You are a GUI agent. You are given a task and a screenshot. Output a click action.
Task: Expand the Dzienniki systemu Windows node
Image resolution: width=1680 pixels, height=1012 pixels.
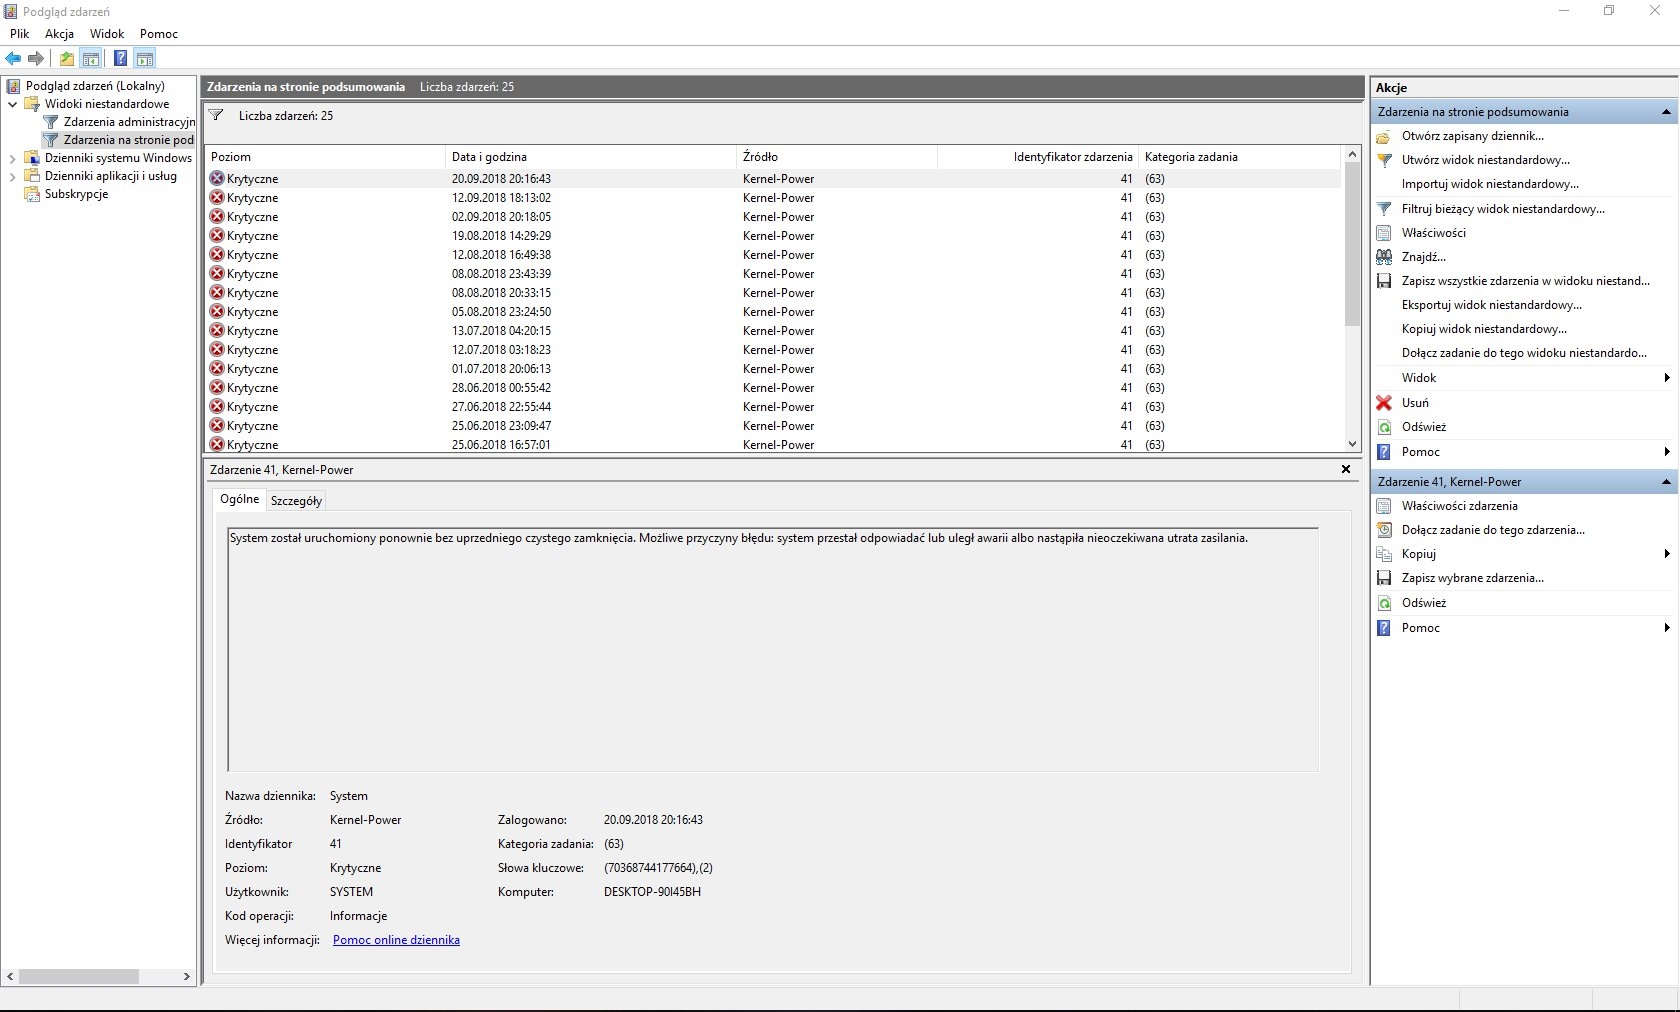click(12, 158)
